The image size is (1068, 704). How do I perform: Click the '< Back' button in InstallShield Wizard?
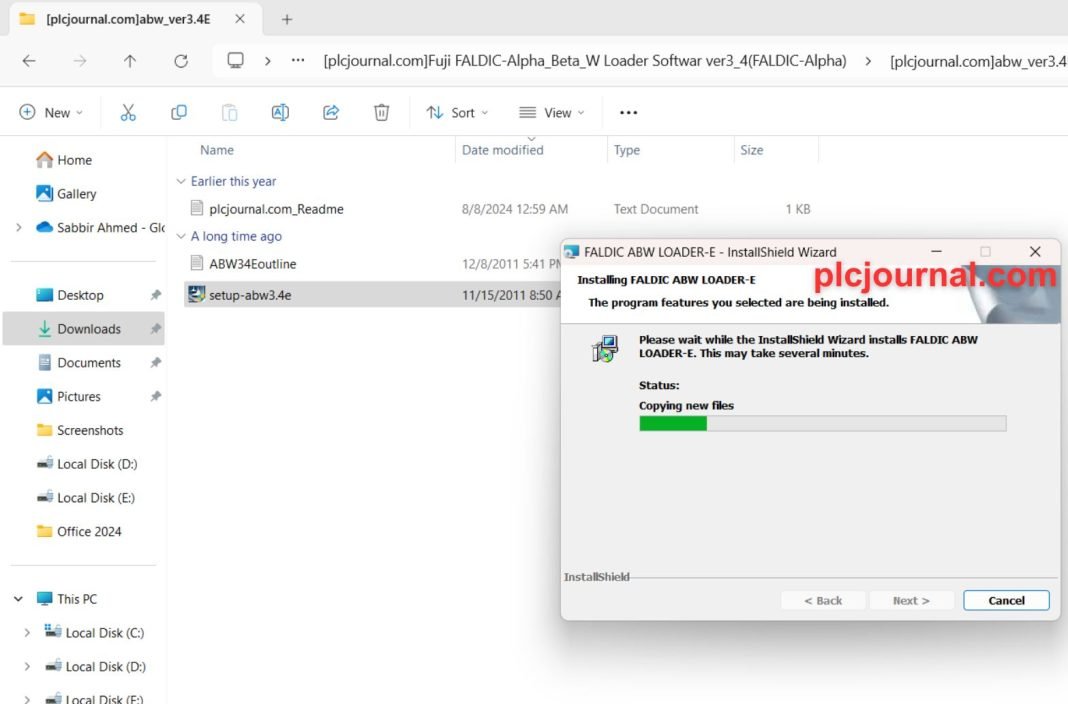[x=823, y=600]
